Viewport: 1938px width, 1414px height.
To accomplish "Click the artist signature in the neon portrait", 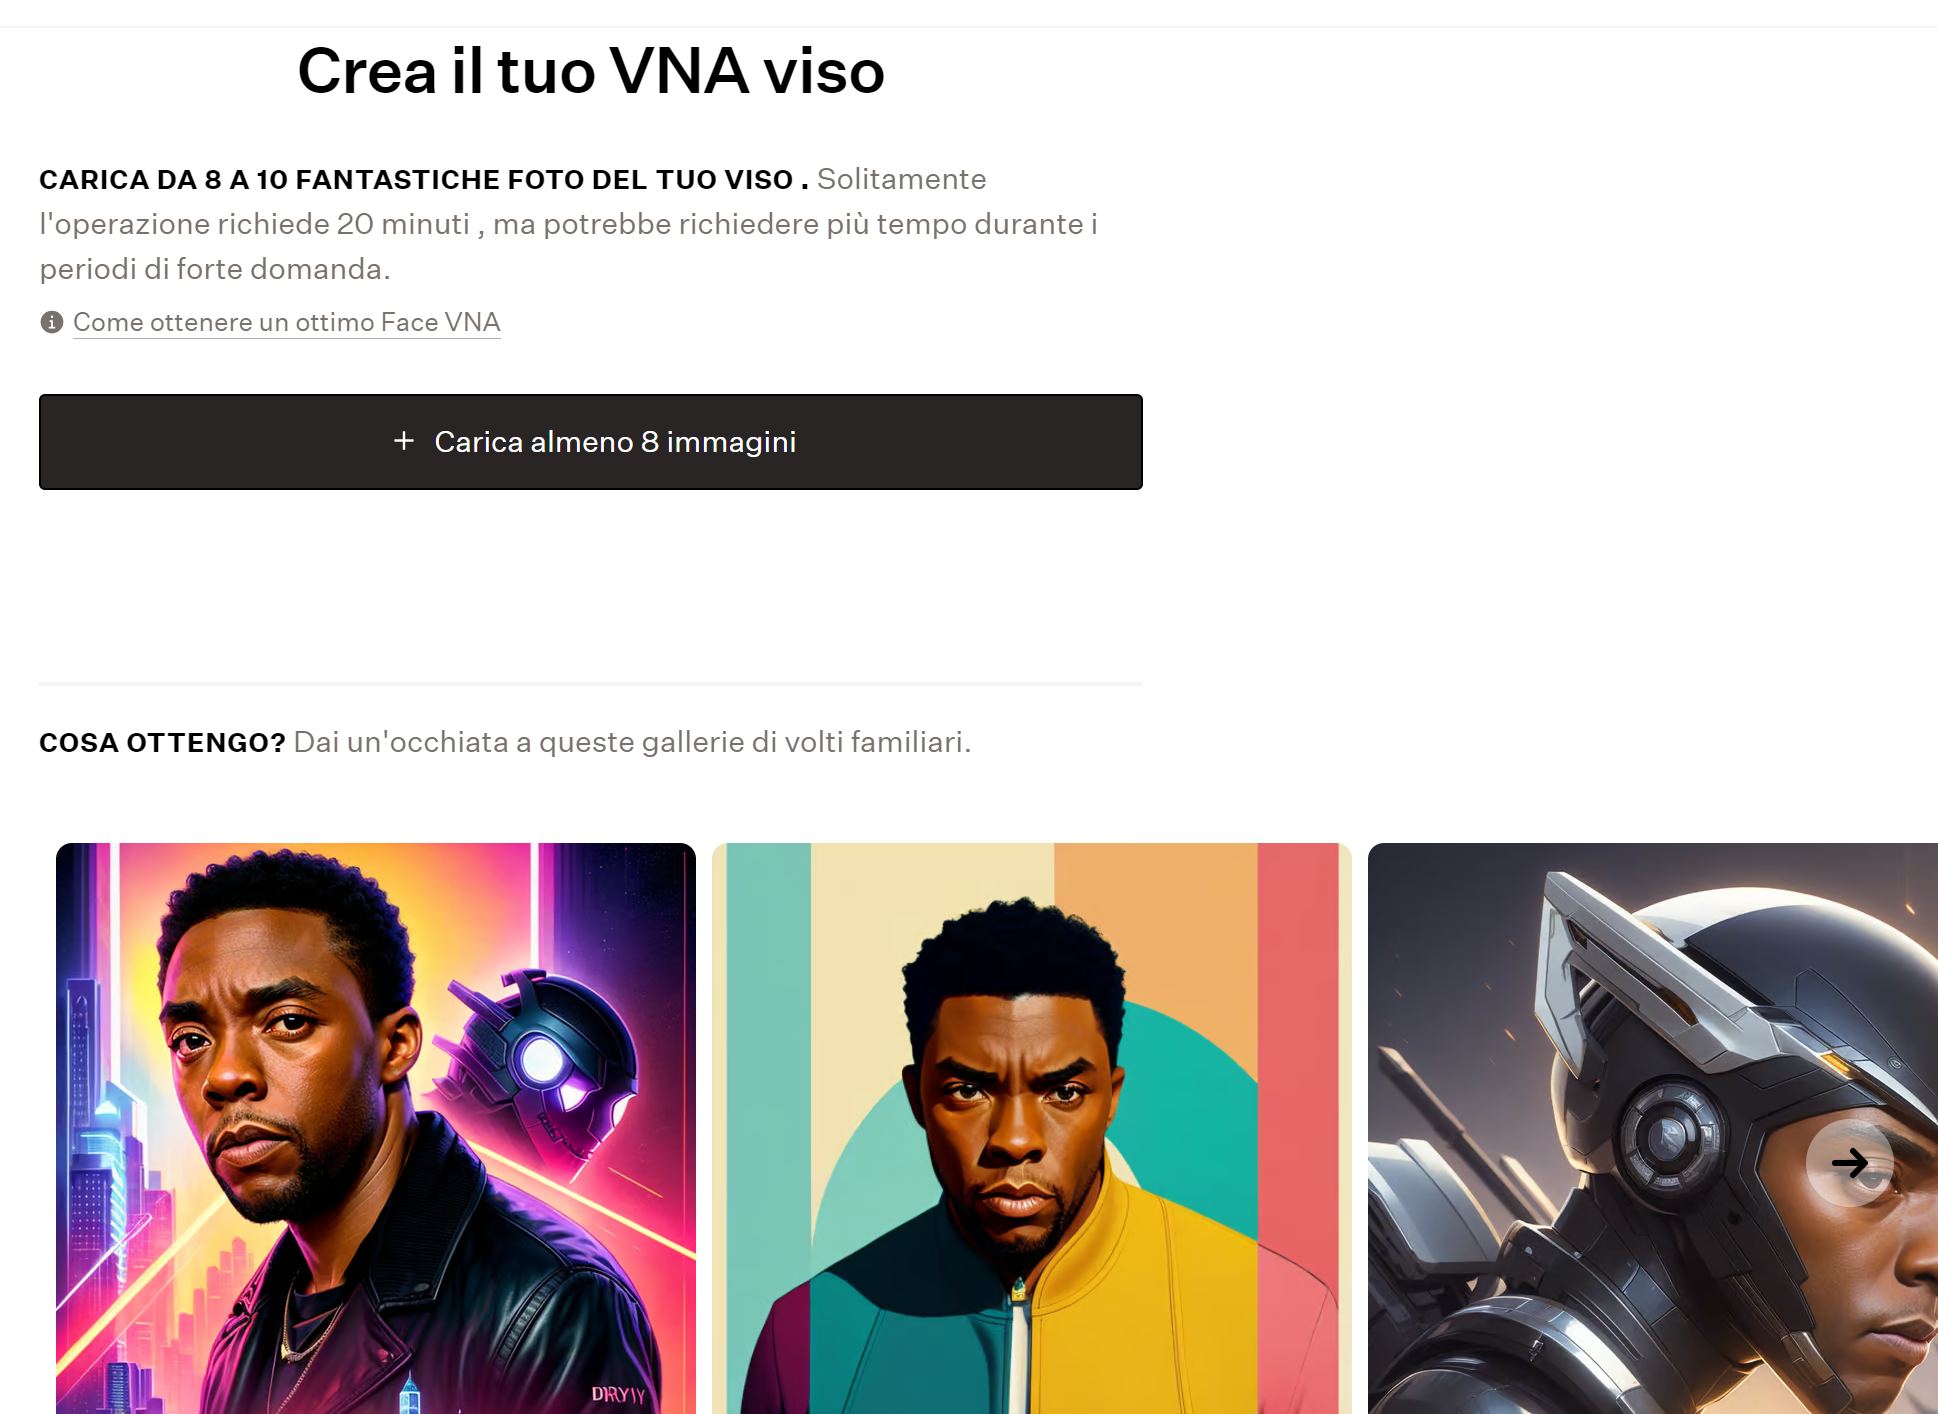I will pos(618,1394).
